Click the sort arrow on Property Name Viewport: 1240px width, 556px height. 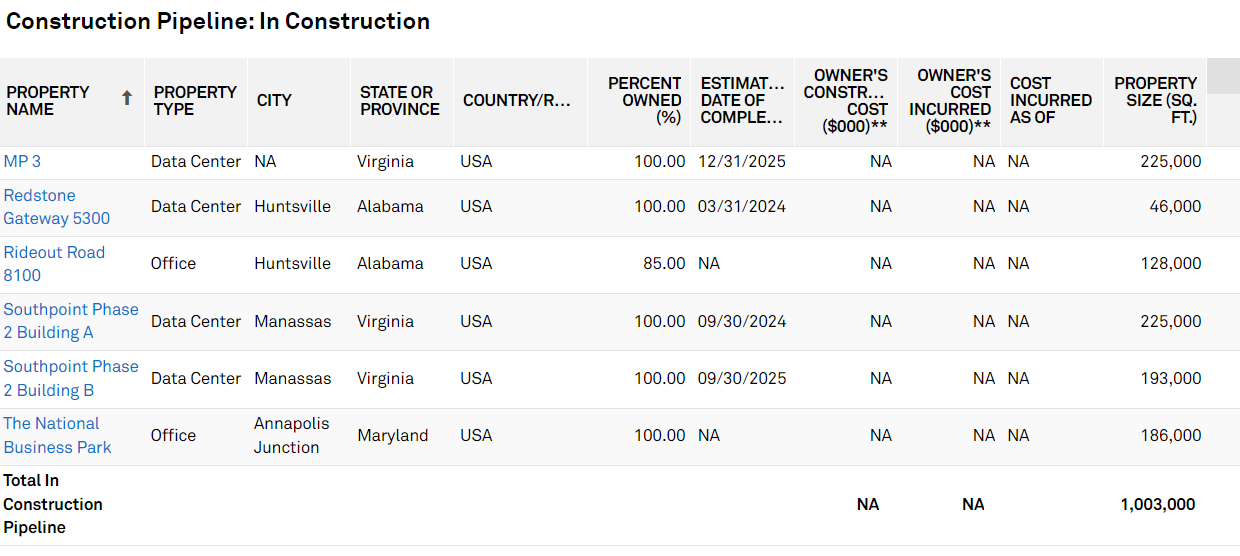(127, 98)
